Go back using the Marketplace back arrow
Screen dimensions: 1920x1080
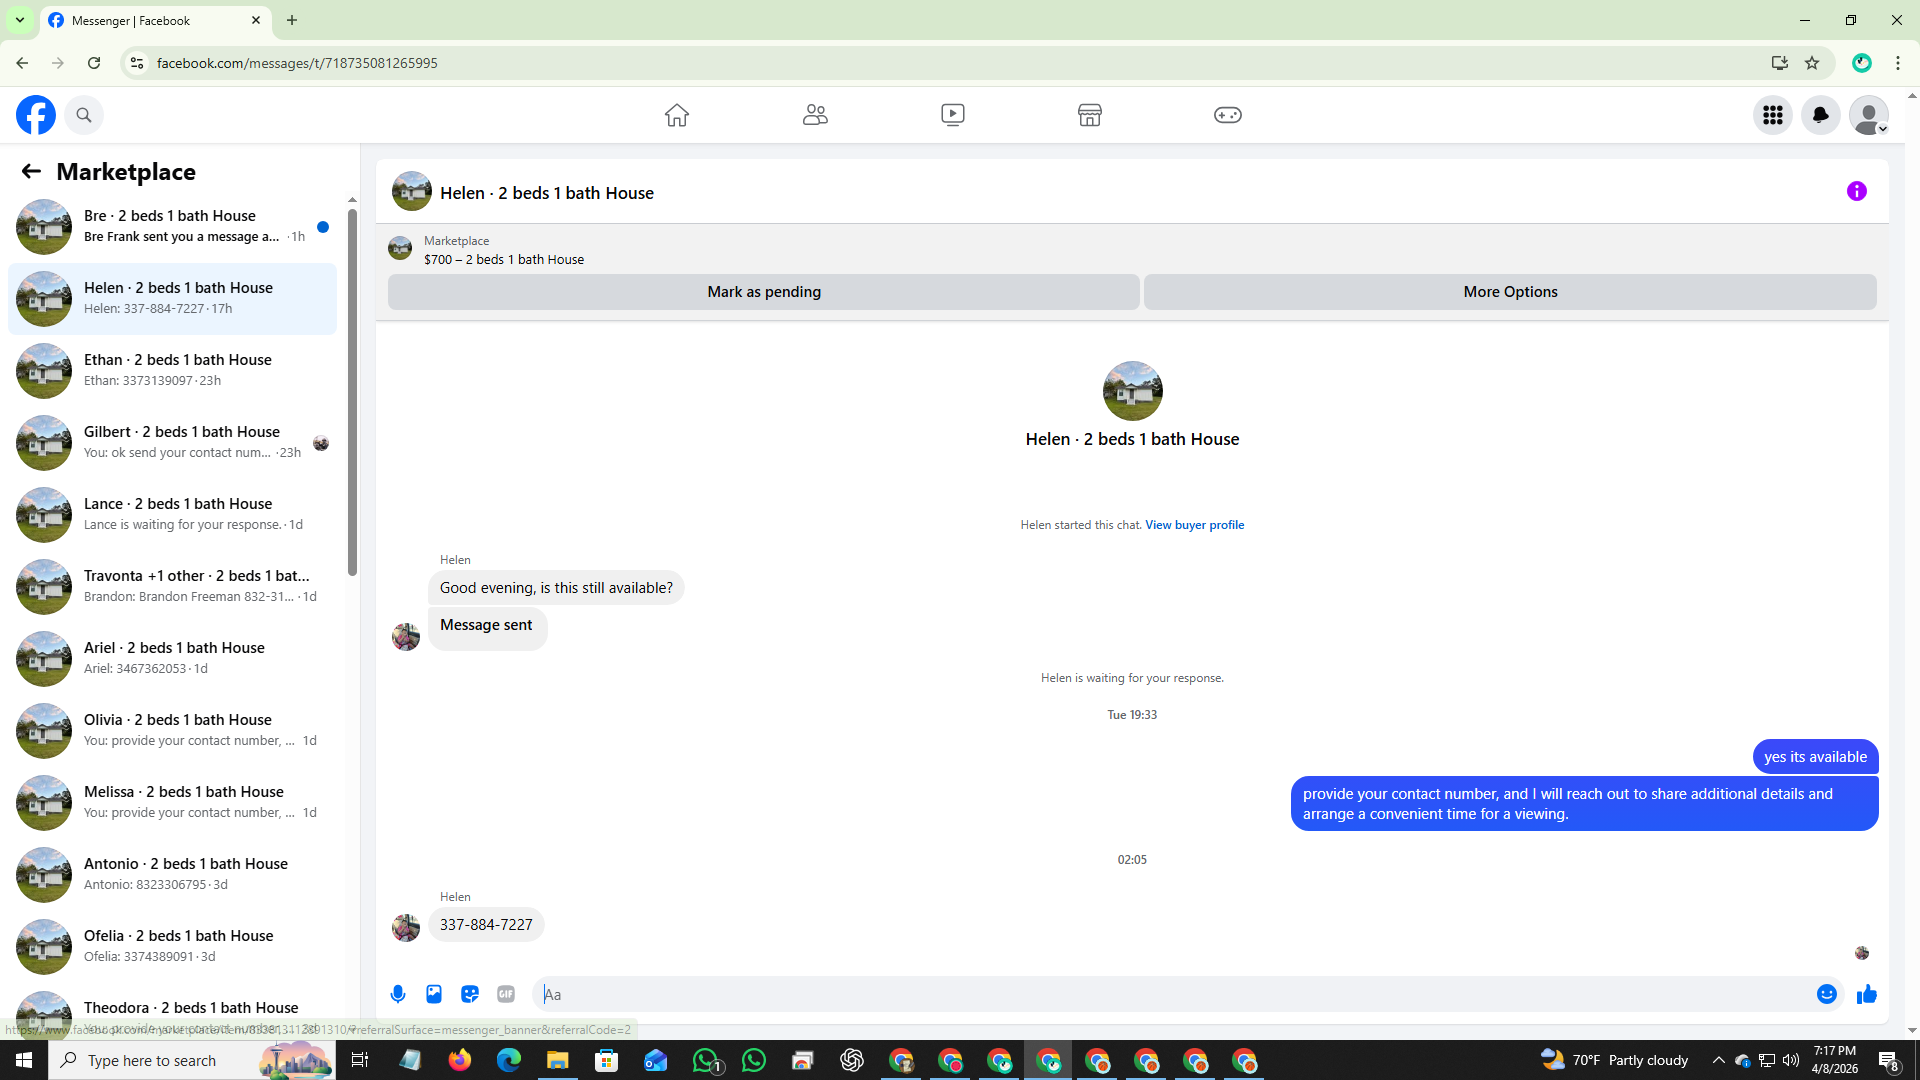31,172
